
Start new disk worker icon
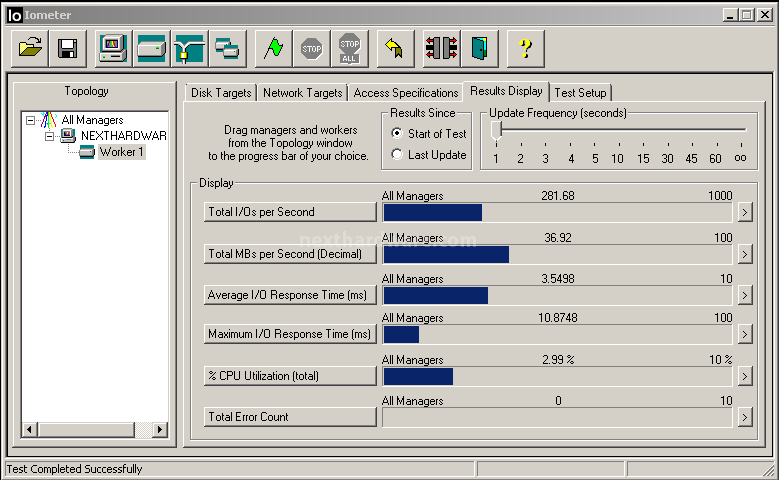(x=152, y=49)
